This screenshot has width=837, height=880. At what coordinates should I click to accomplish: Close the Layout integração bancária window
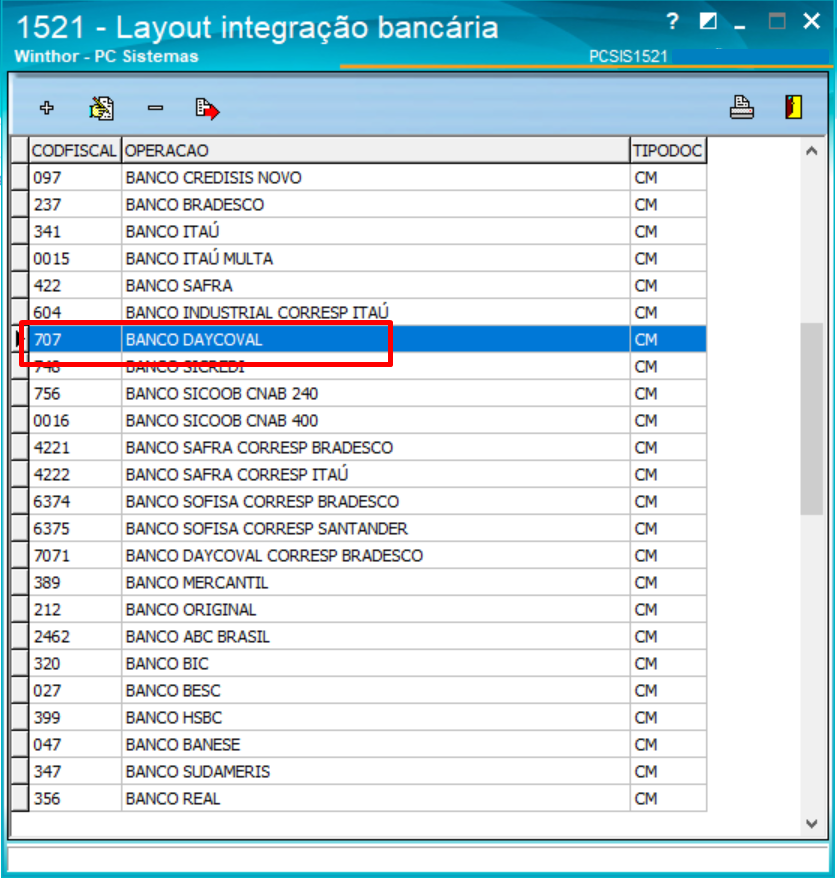point(811,22)
